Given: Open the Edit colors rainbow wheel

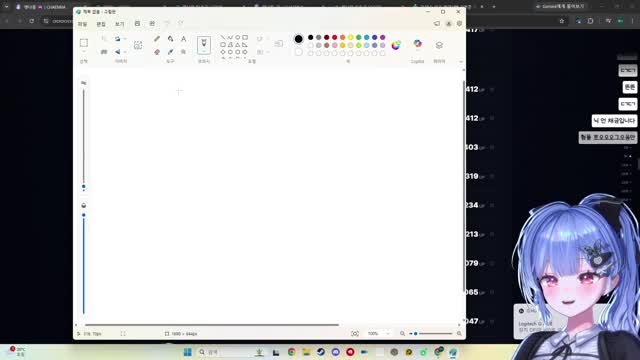Looking at the screenshot, I should [x=396, y=45].
